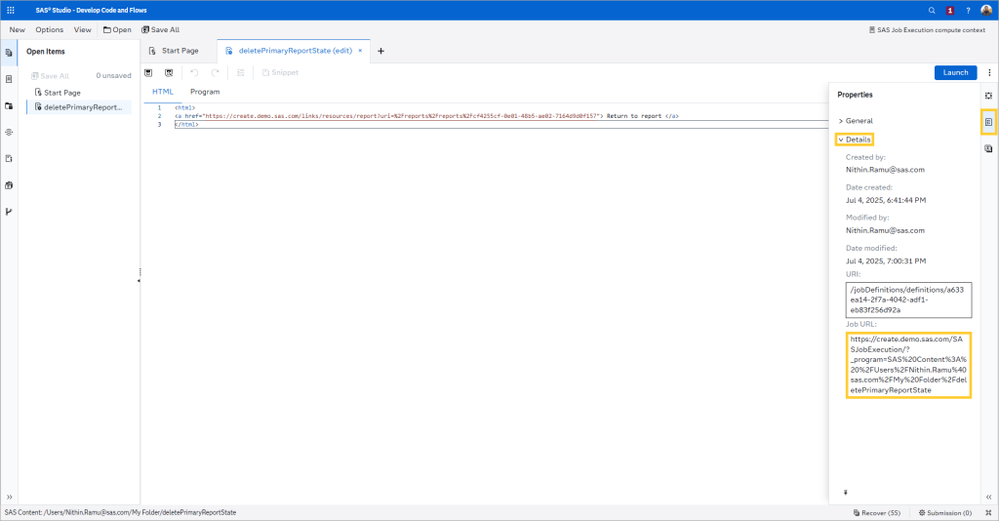Open the applications menu grid icon

click(10, 10)
